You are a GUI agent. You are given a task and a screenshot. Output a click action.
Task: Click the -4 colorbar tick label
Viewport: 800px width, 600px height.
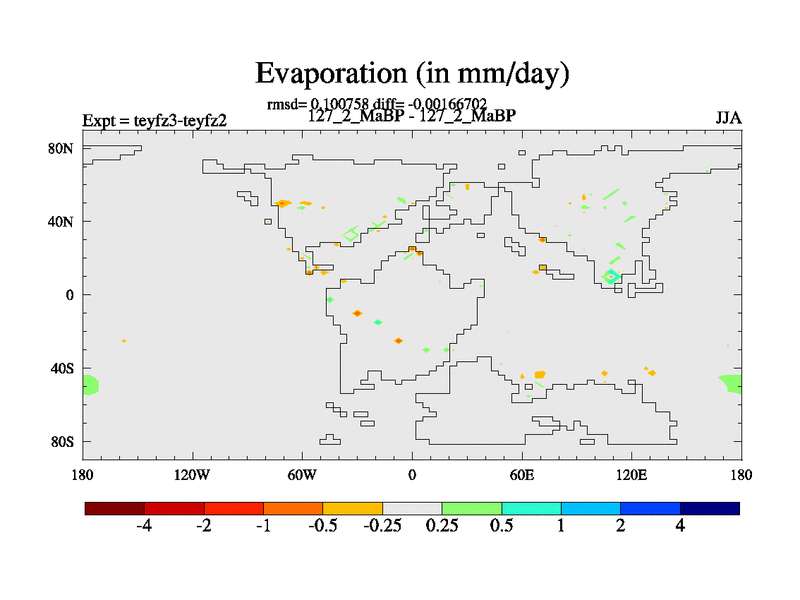(x=144, y=526)
